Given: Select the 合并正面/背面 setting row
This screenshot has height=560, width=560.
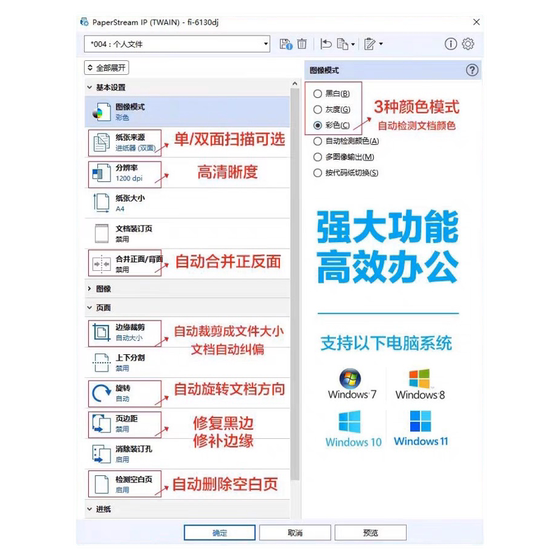Looking at the screenshot, I should 187,264.
